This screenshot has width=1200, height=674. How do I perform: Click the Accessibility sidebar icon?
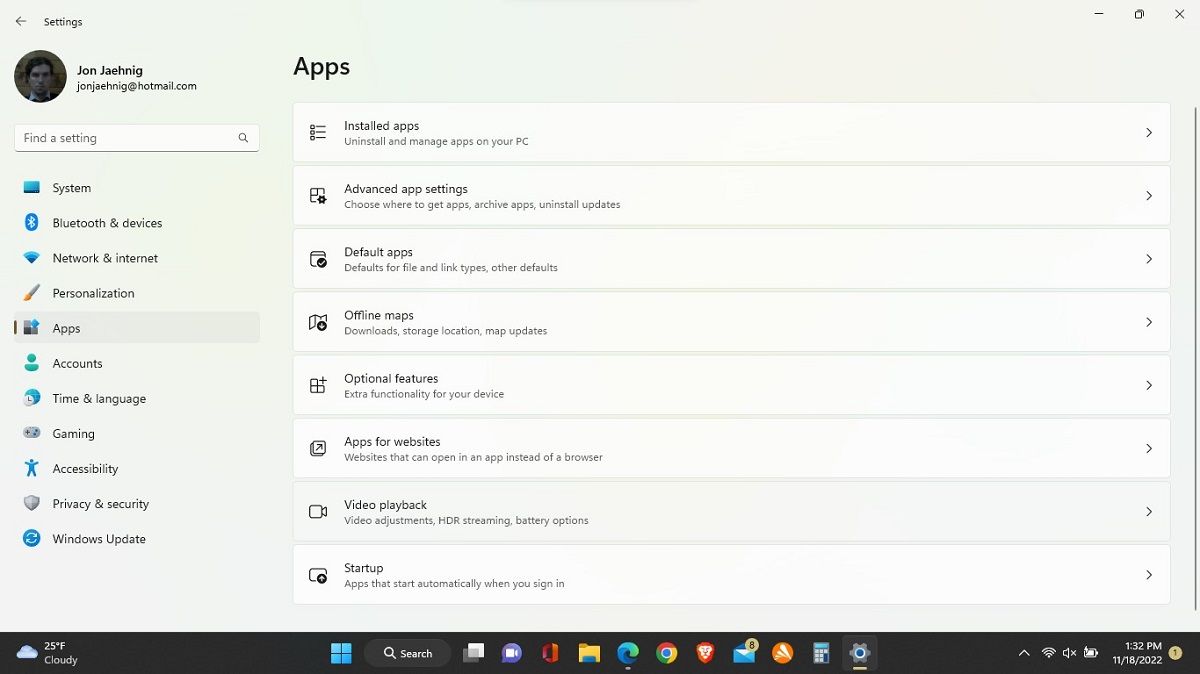(31, 468)
